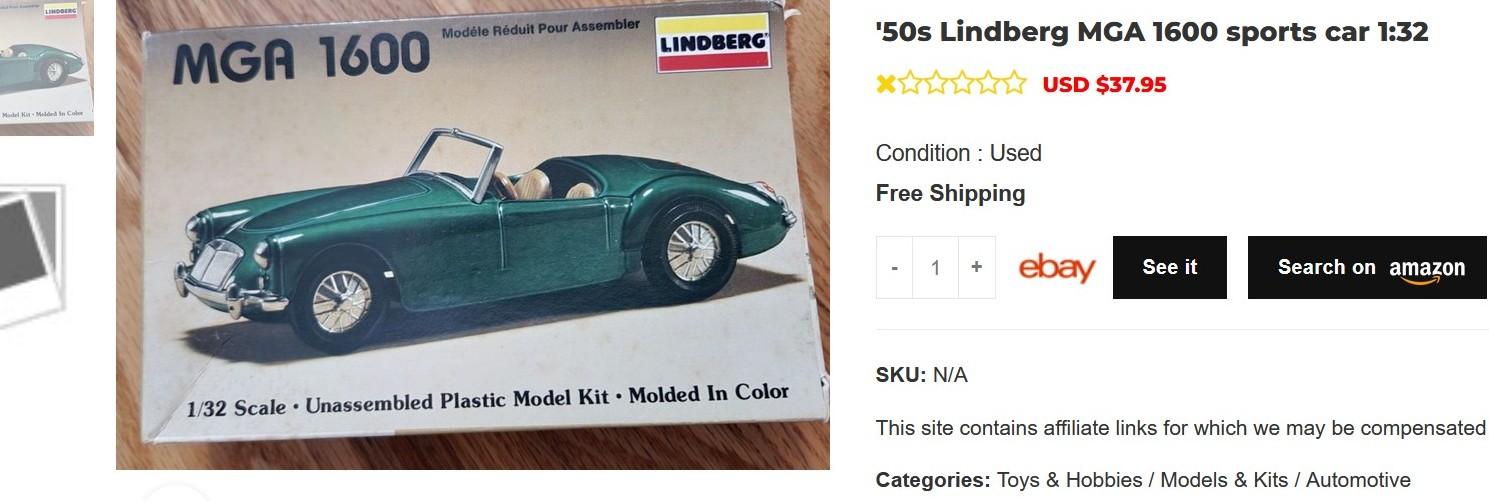Open the Automotive category link
Viewport: 1489px width, 501px height.
1358,480
